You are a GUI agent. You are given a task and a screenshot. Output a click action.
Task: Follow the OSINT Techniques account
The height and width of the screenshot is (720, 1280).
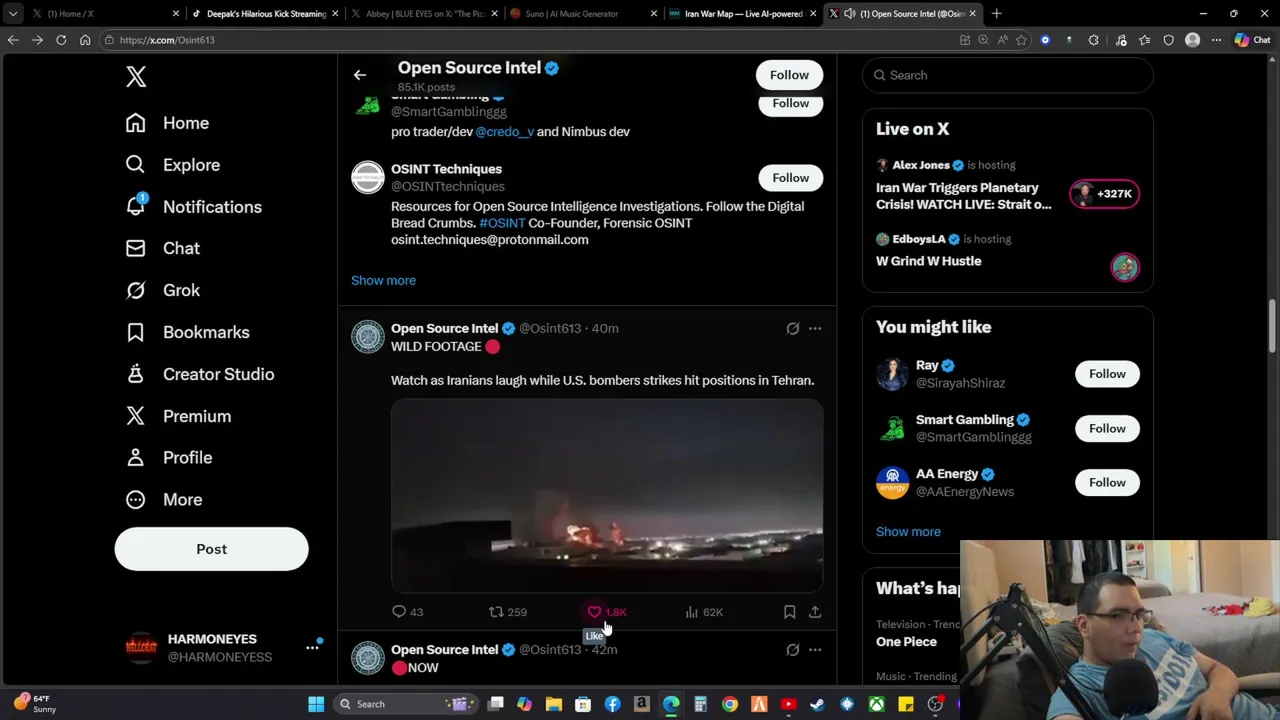click(x=790, y=178)
